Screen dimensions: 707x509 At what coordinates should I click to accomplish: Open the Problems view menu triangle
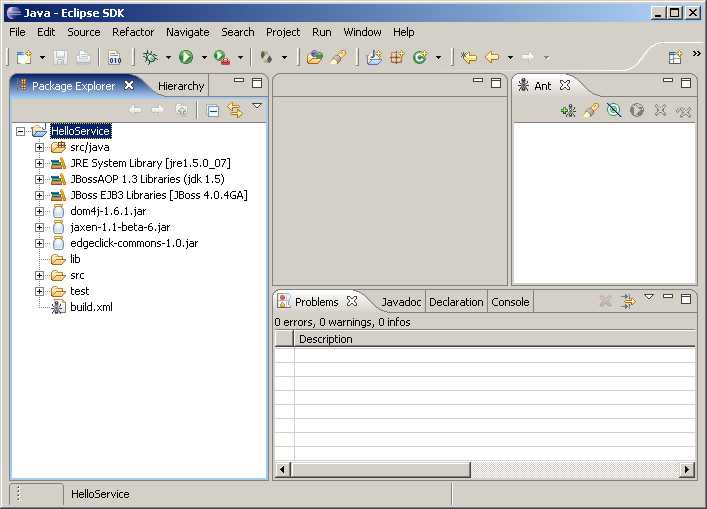point(649,297)
